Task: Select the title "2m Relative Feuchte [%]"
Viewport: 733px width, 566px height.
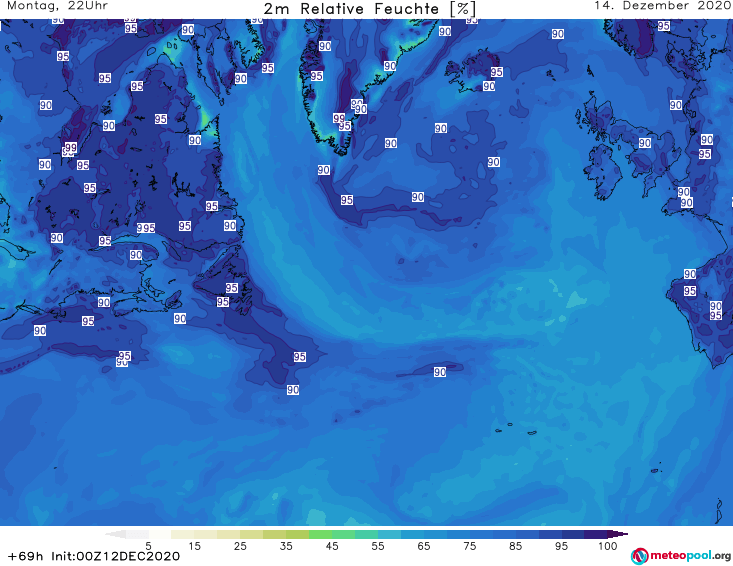Action: click(x=370, y=8)
